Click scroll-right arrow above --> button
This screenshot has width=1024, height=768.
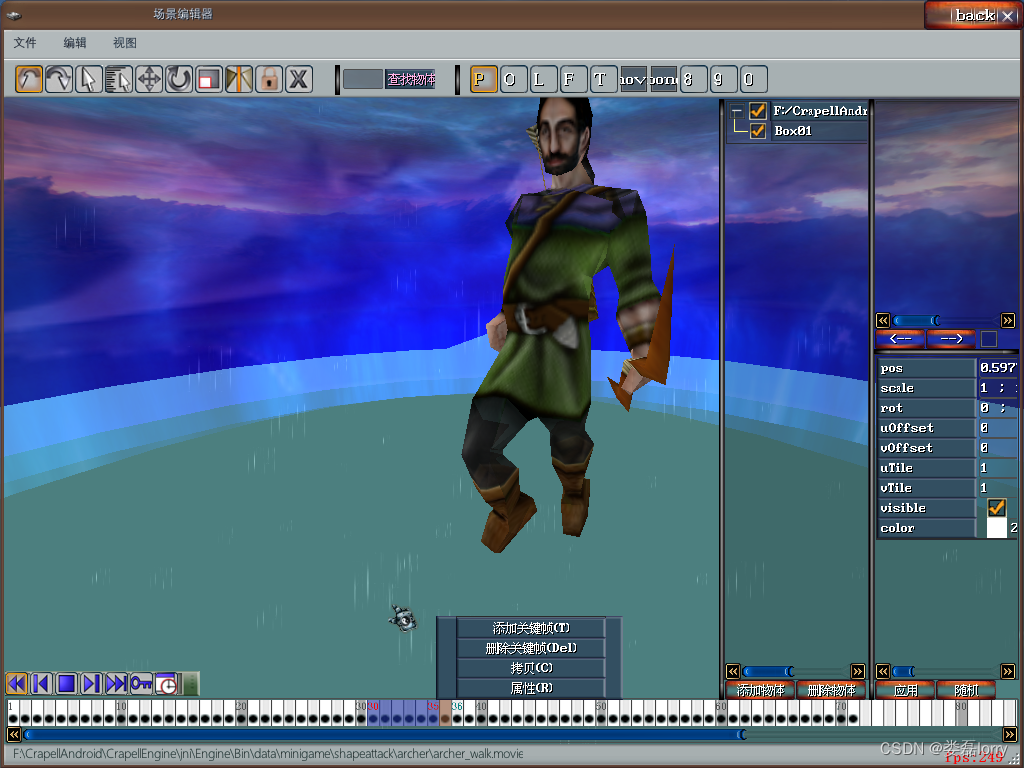click(x=1008, y=321)
